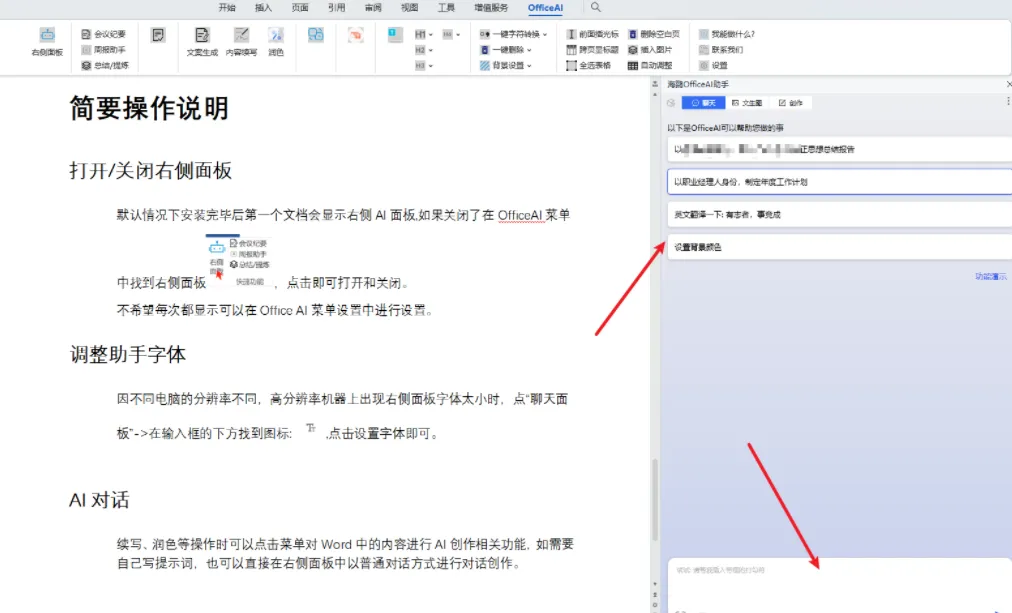Click heading 打开/关闭右侧面板
This screenshot has width=1012, height=613.
pyautogui.click(x=150, y=171)
